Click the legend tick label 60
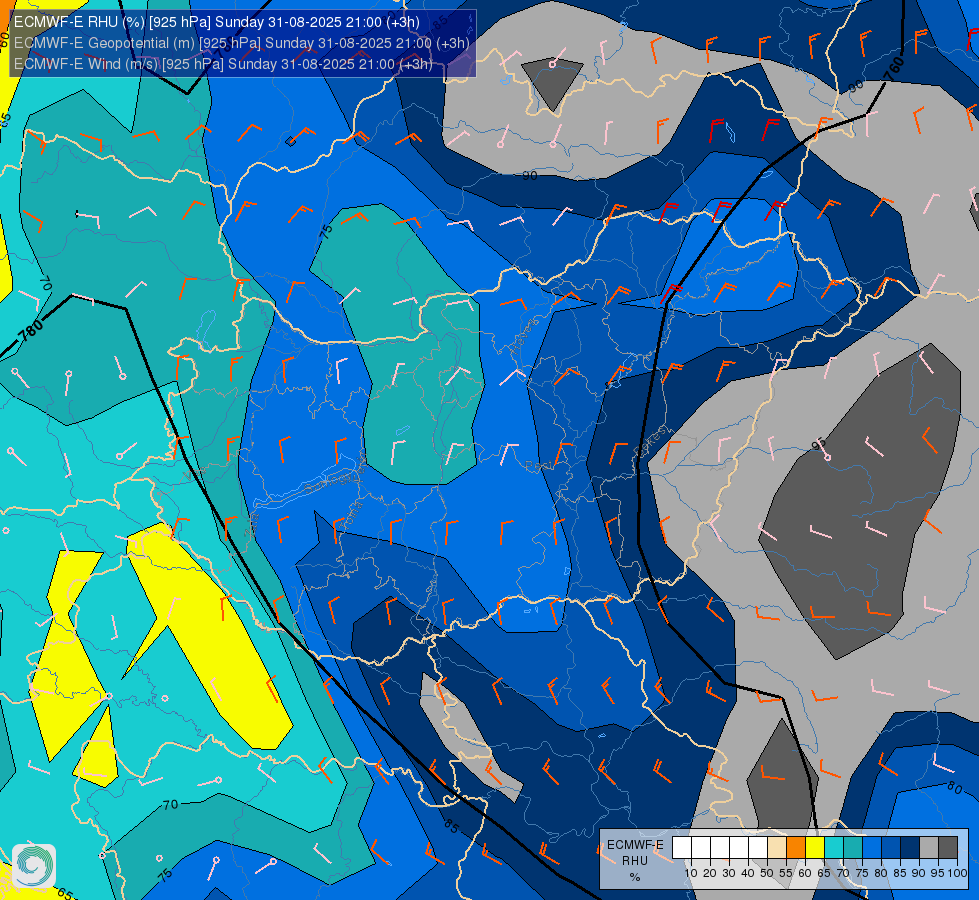This screenshot has height=900, width=979. tap(805, 873)
